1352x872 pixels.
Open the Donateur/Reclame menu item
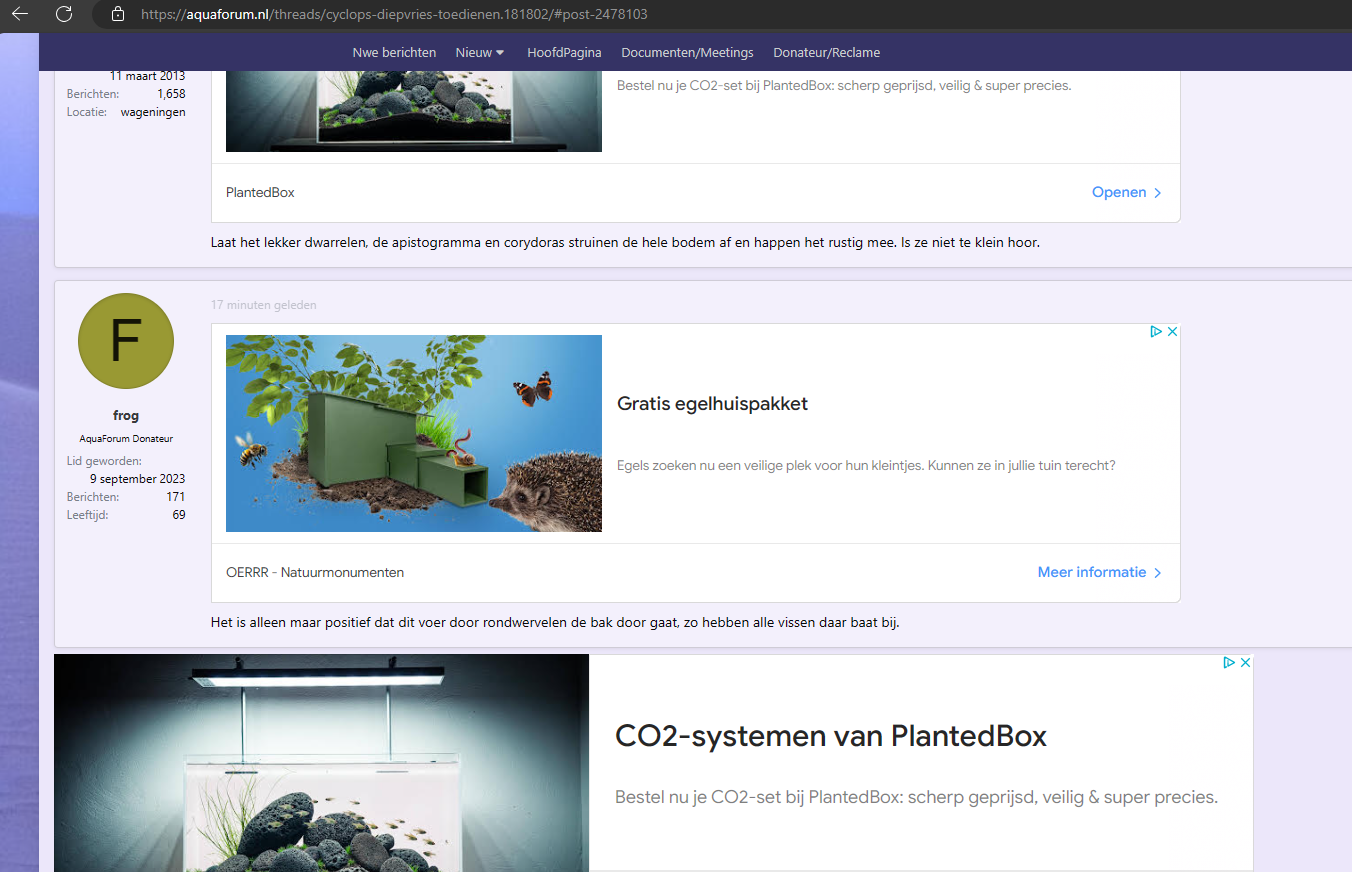826,52
